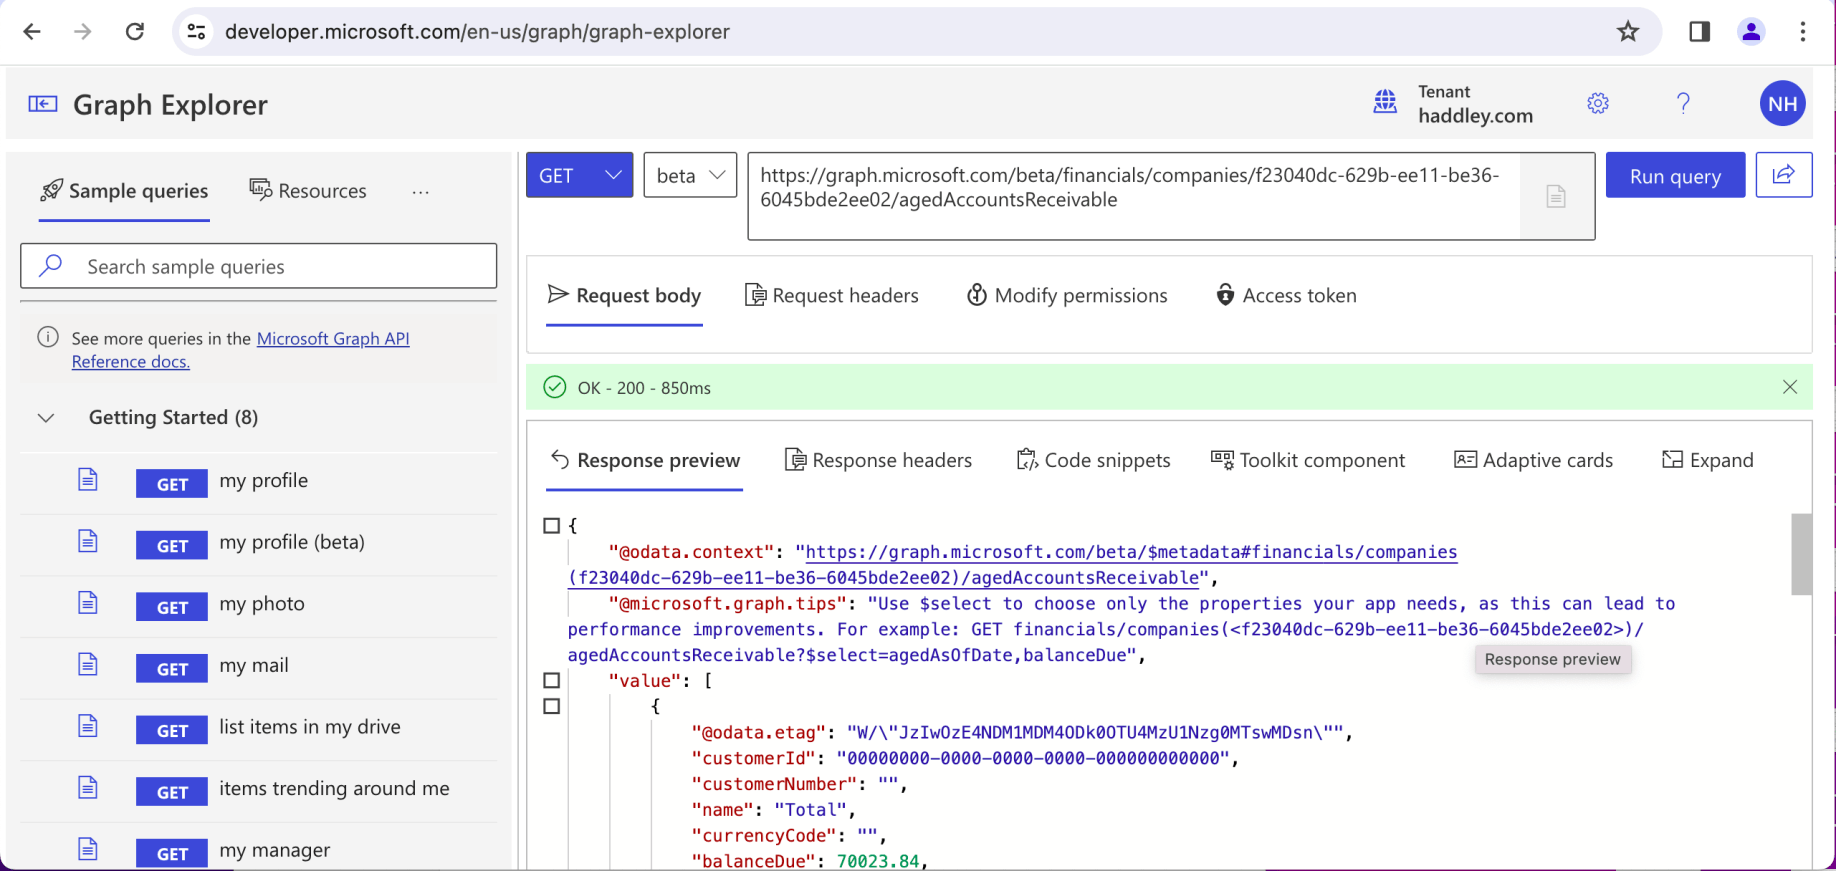Open the Microsoft Graph API Reference docs link
1836x871 pixels.
[x=333, y=339]
